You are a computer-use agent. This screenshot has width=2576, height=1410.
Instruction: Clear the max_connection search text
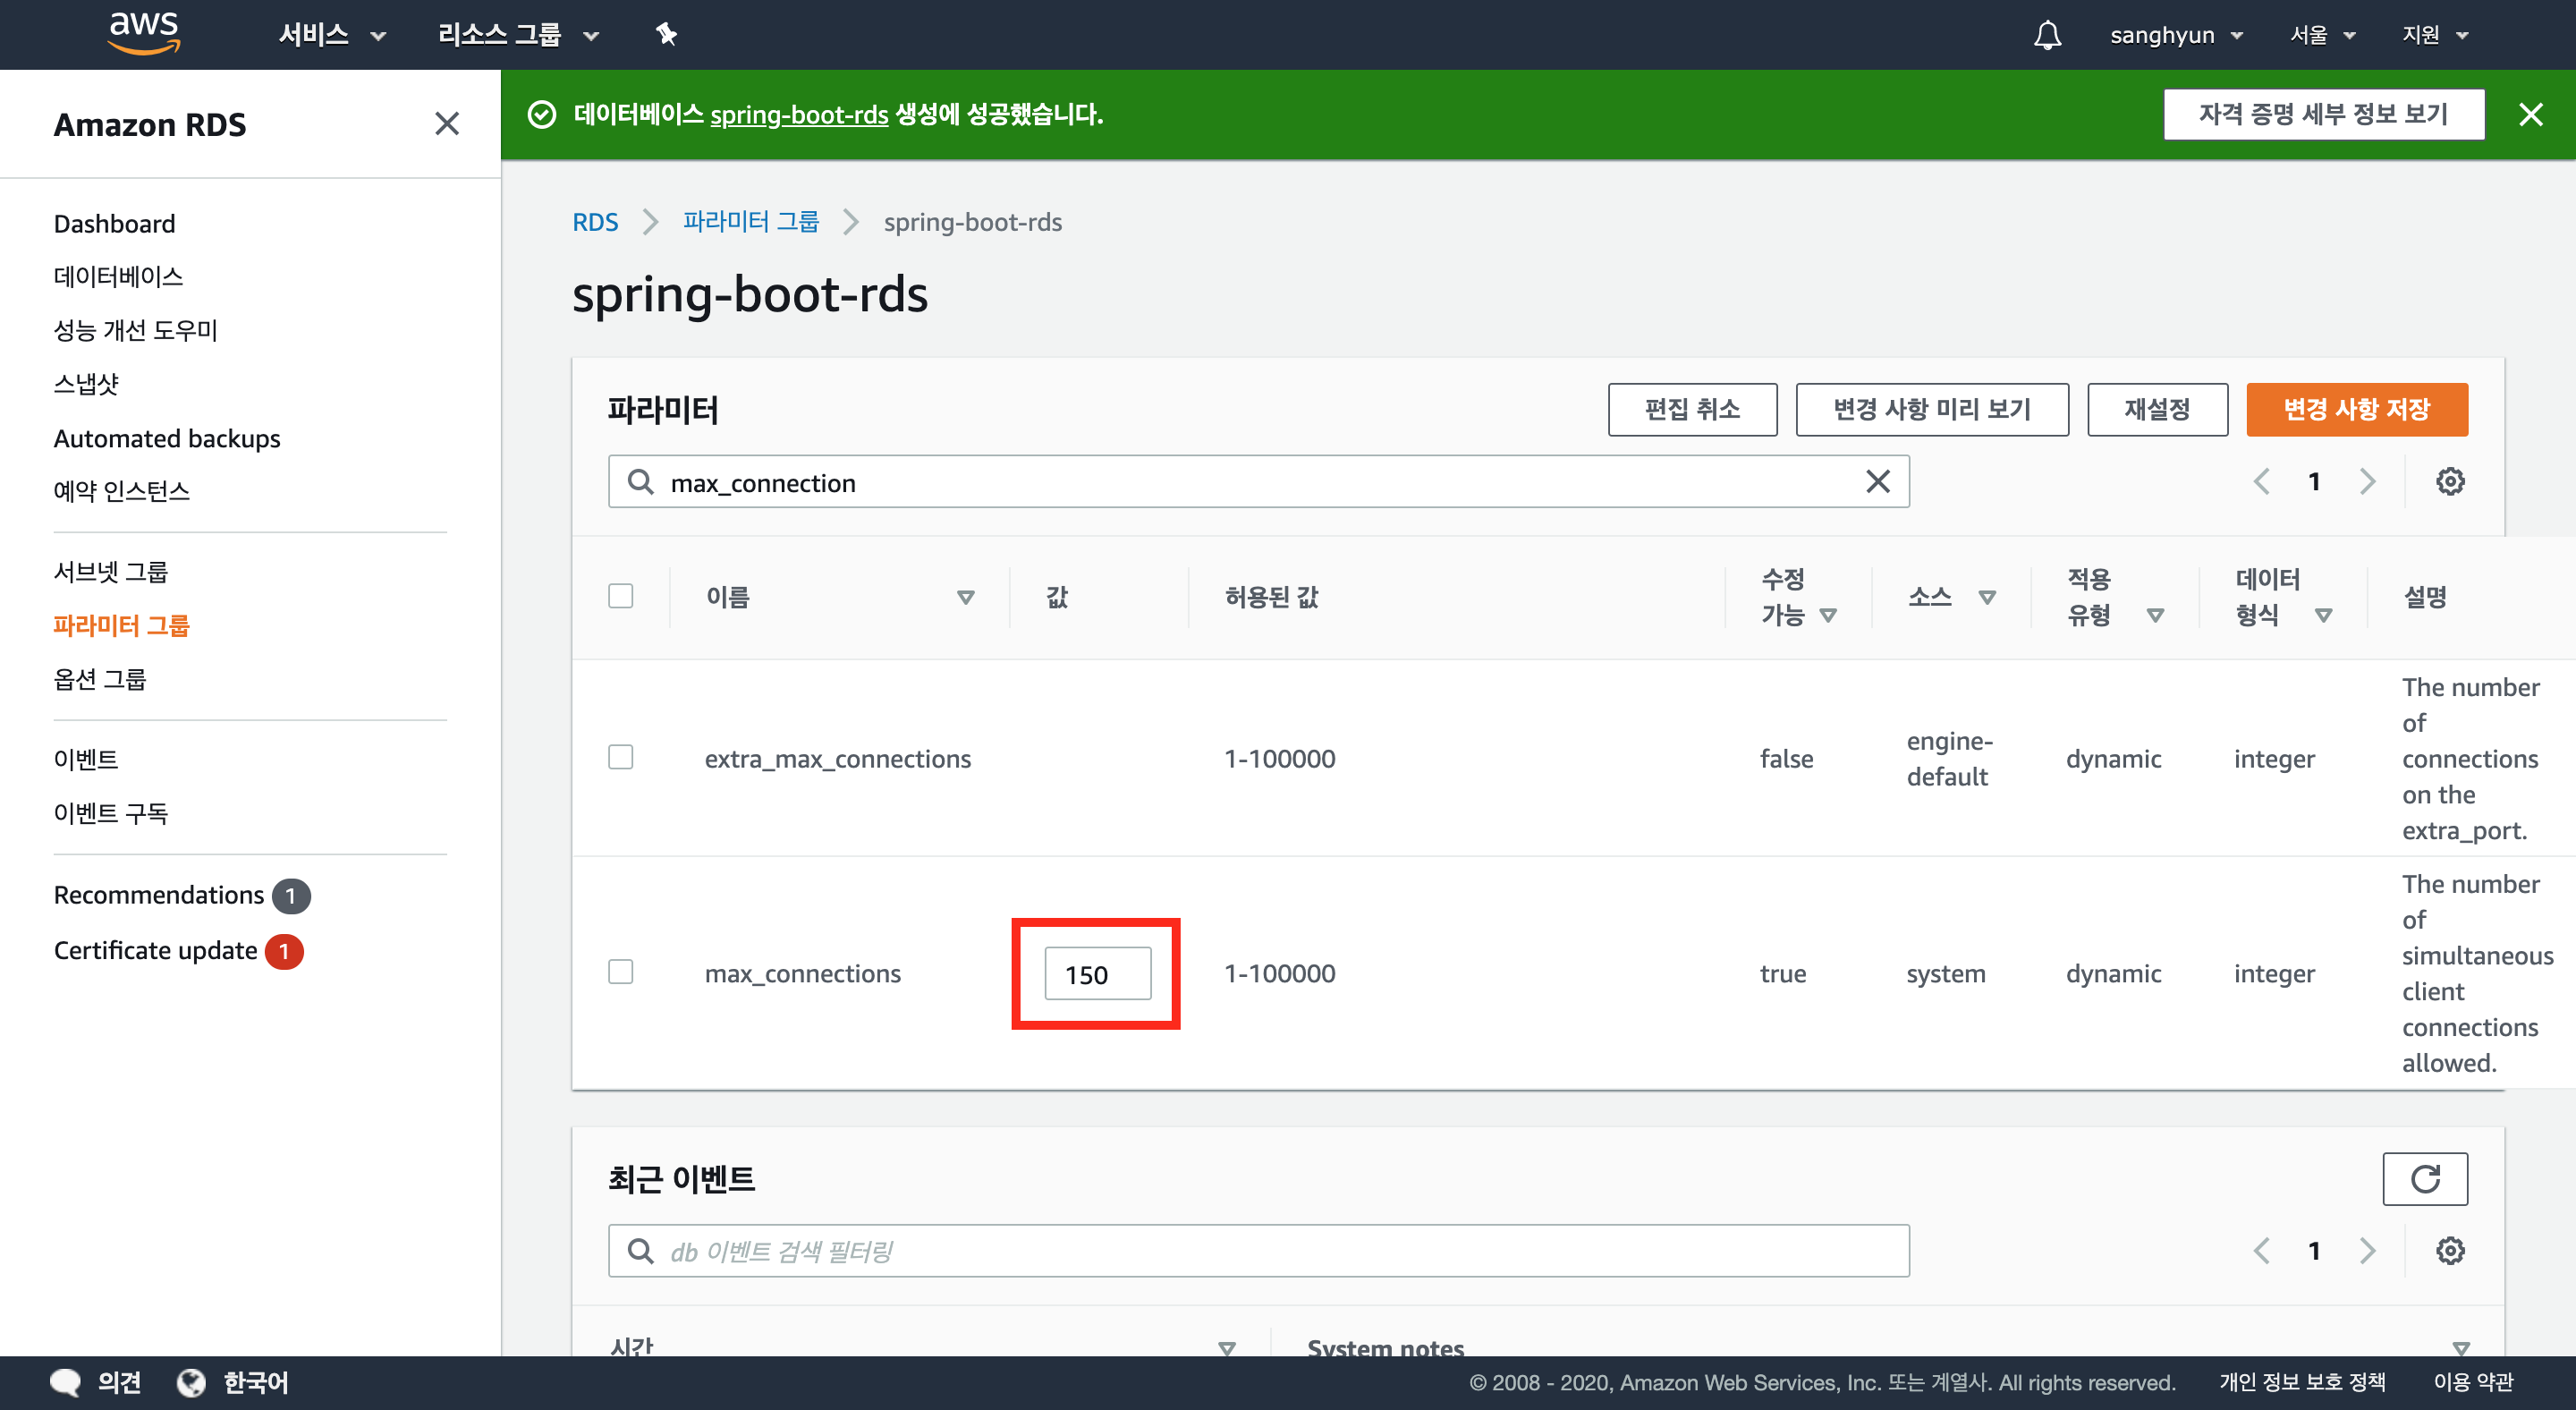pyautogui.click(x=1877, y=482)
